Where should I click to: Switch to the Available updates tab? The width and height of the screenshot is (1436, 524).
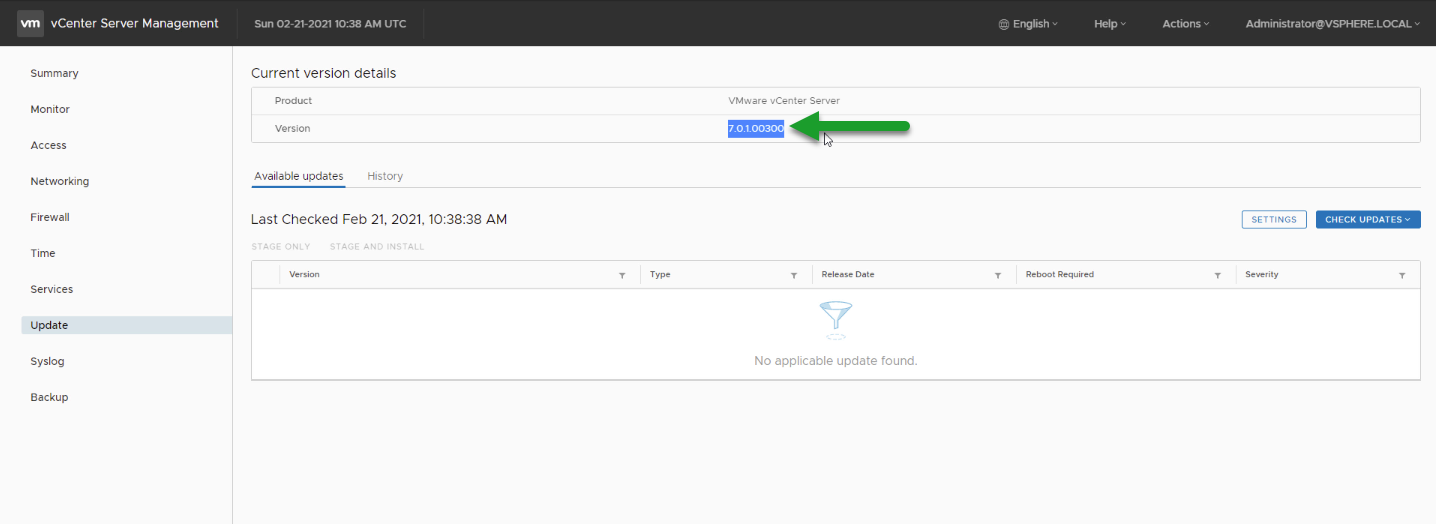pos(298,176)
